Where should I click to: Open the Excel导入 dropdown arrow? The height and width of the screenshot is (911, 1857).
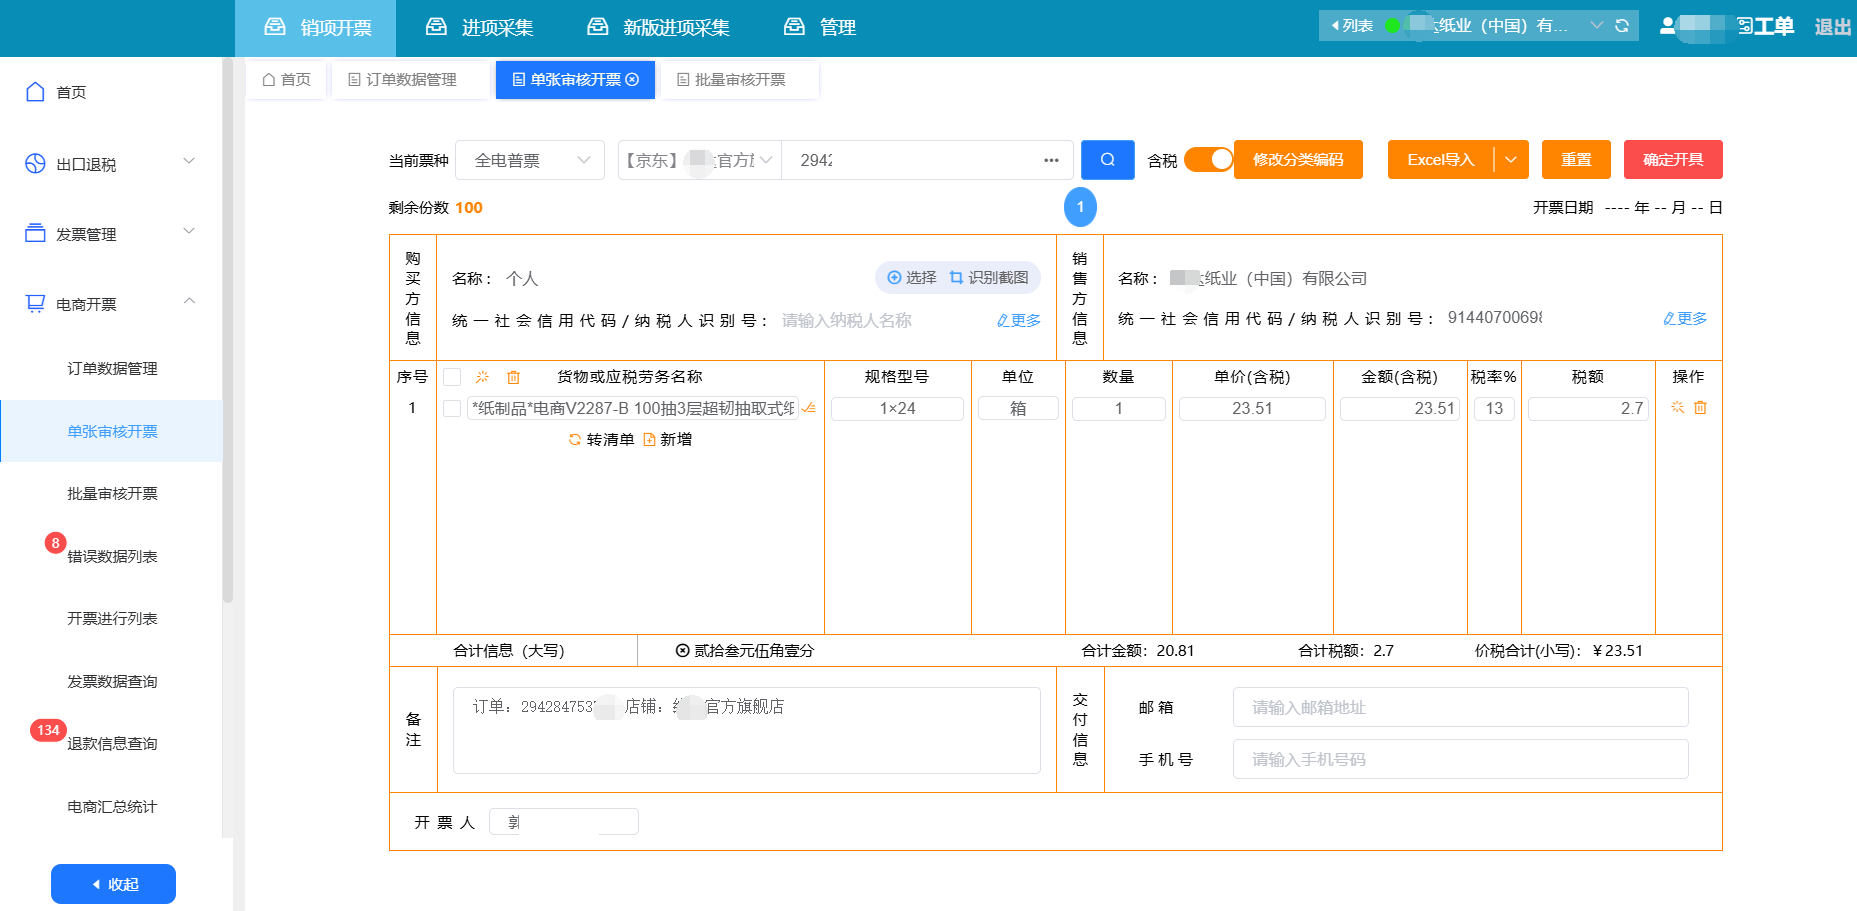[1511, 160]
